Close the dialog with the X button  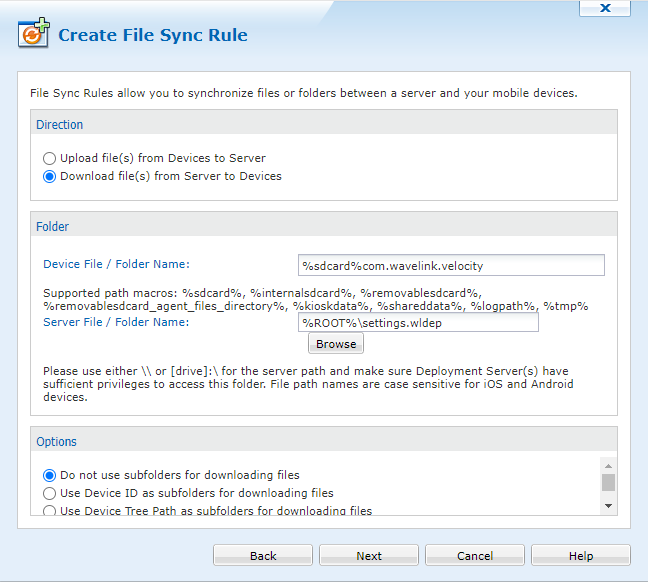pos(605,8)
